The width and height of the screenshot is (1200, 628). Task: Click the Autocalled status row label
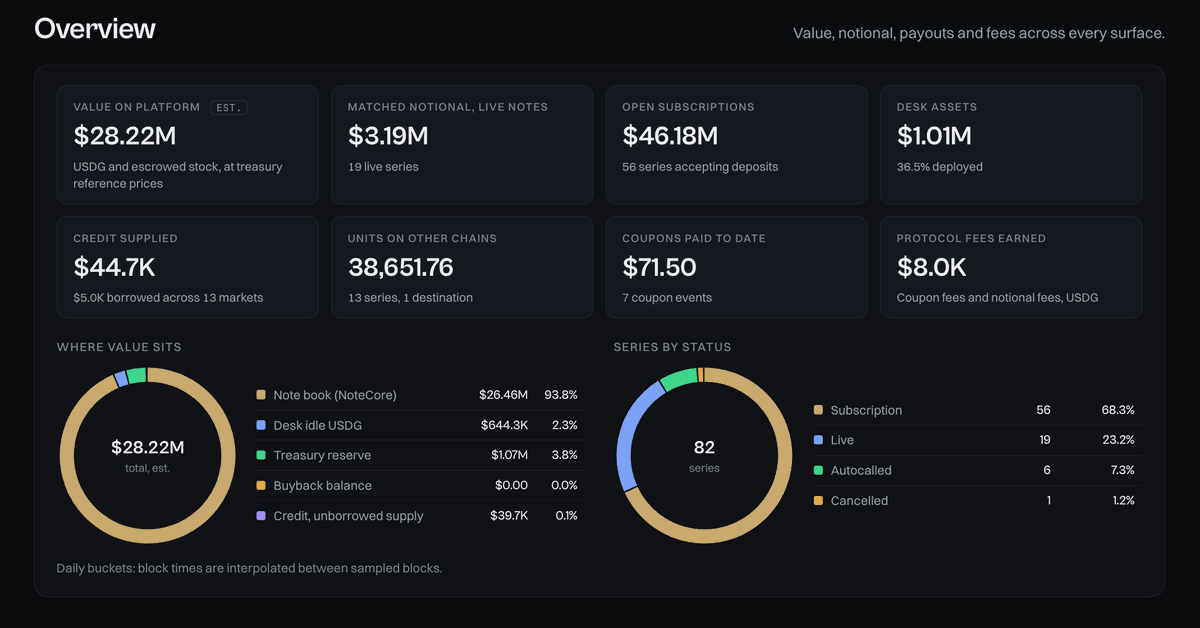tap(861, 470)
